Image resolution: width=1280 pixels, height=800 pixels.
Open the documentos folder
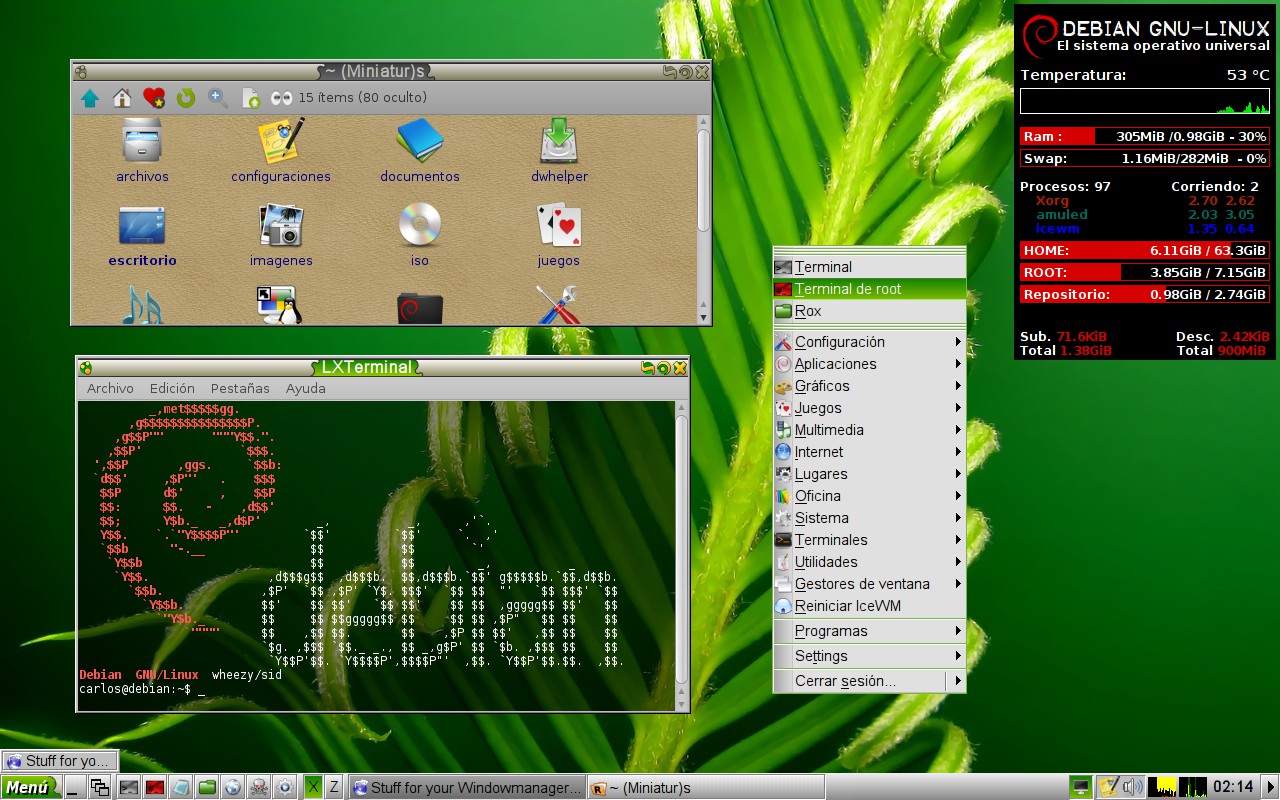pyautogui.click(x=419, y=151)
